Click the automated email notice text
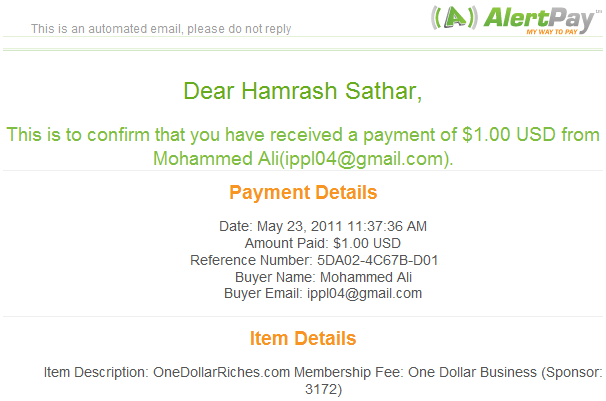 coord(161,29)
